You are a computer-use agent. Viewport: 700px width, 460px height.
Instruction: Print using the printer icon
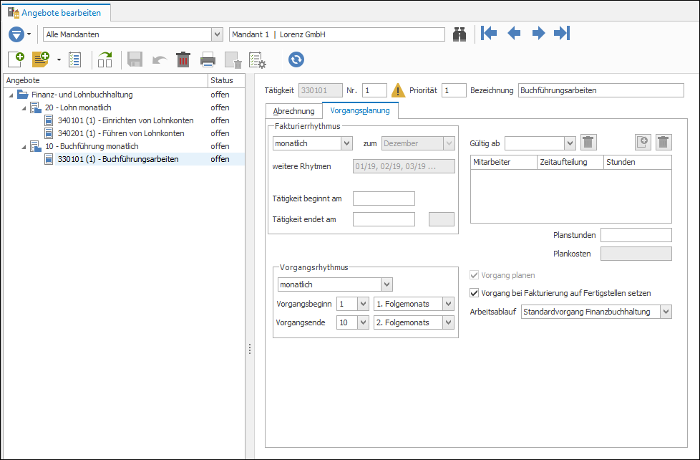point(208,60)
